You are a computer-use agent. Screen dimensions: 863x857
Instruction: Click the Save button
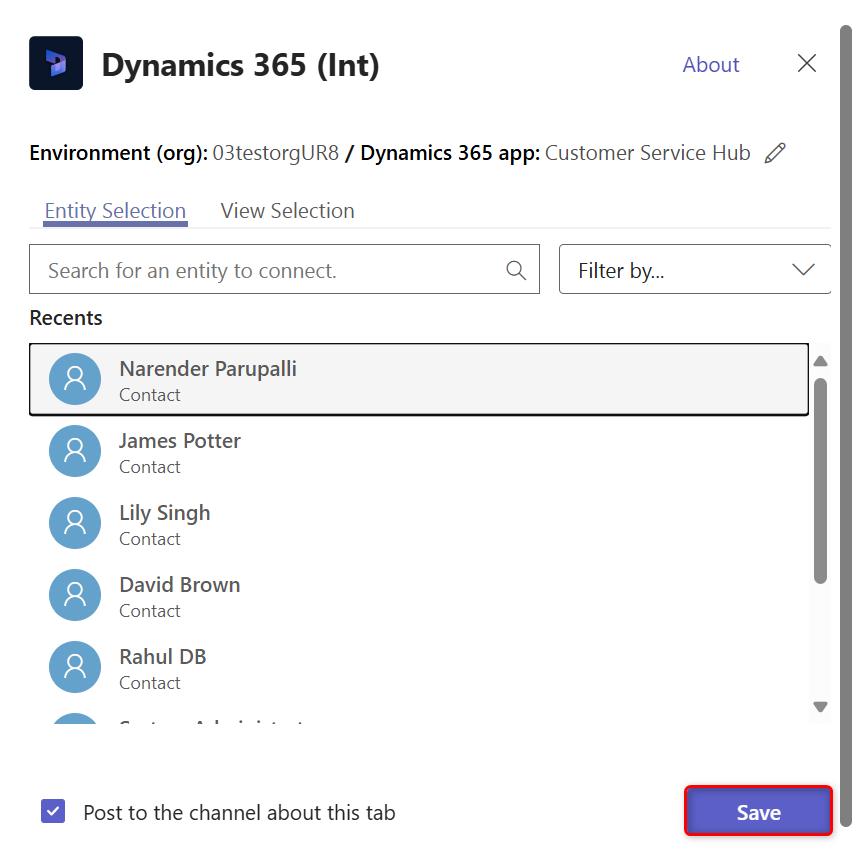758,811
